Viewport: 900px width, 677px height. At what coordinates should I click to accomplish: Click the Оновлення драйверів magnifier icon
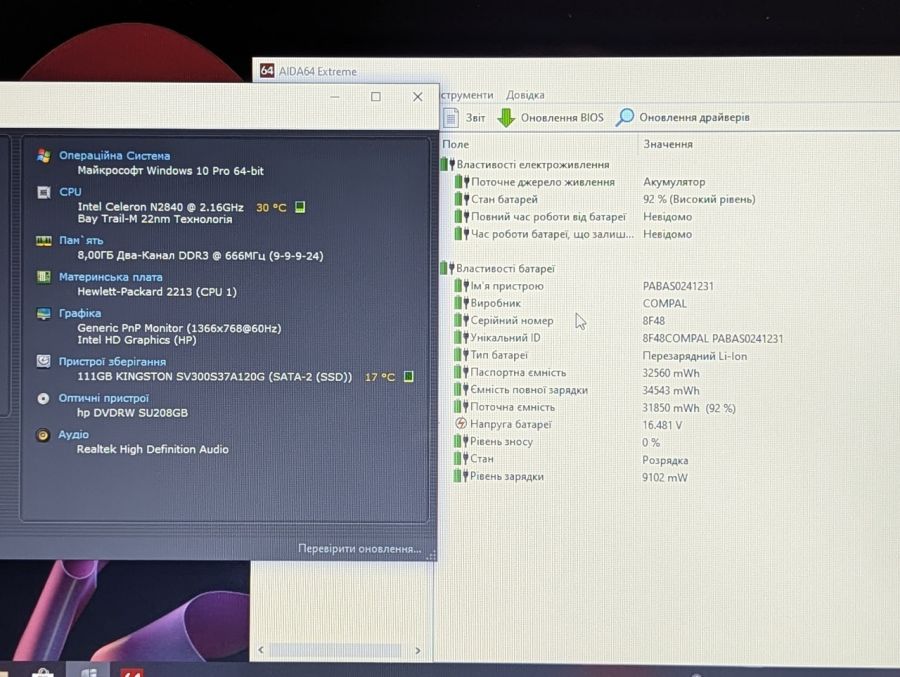624,117
